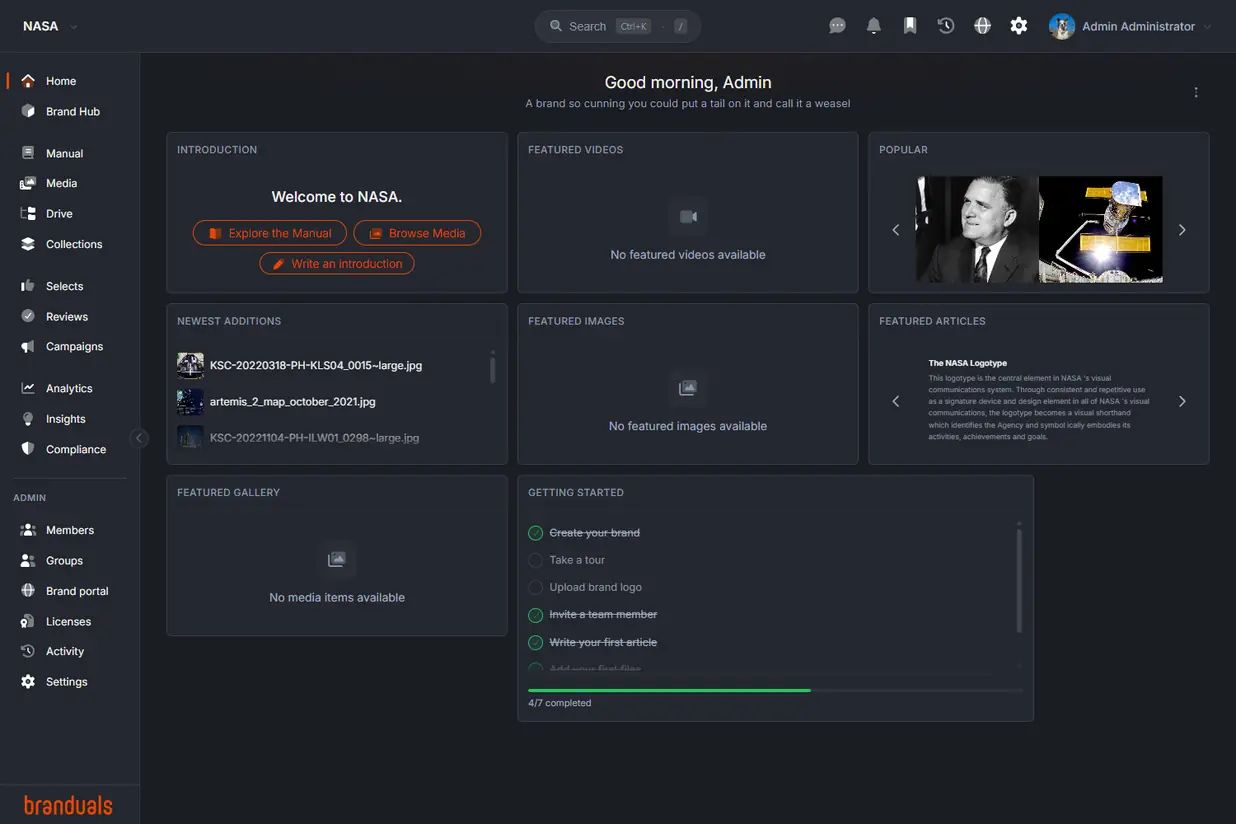
Task: Click the Browse Media button
Action: point(417,233)
